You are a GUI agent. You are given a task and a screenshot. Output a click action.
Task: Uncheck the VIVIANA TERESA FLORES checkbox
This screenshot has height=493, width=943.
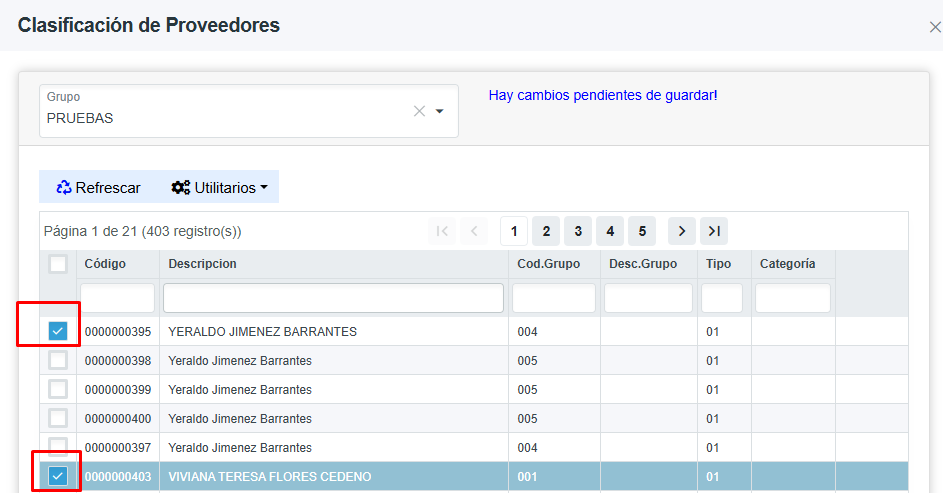pos(58,477)
